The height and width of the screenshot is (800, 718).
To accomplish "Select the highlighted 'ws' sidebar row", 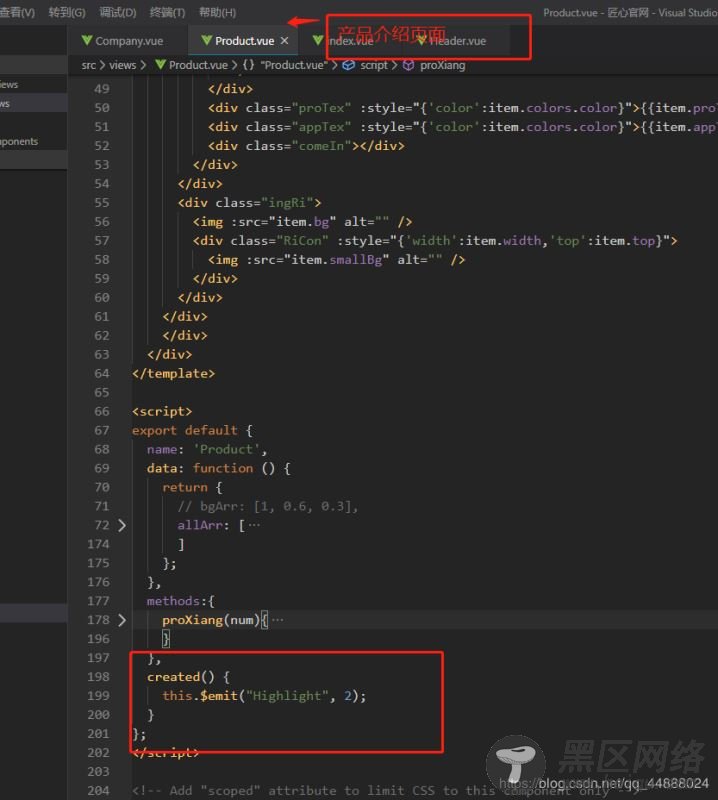I will click(33, 103).
